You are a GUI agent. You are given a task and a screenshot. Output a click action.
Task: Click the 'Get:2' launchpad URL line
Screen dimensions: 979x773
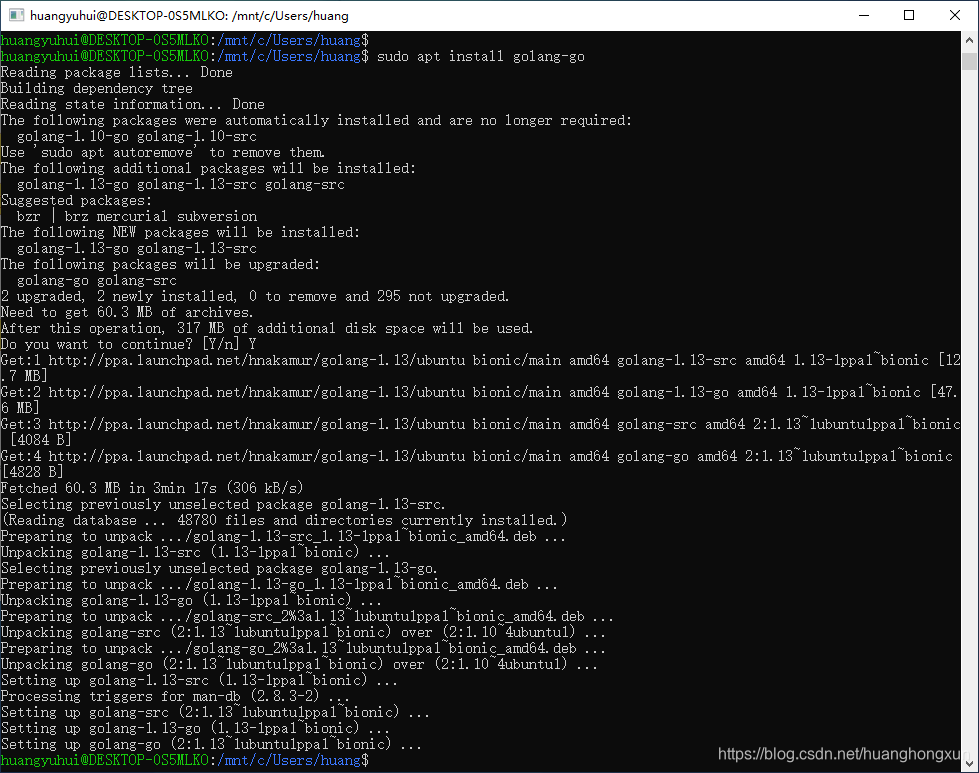point(479,400)
